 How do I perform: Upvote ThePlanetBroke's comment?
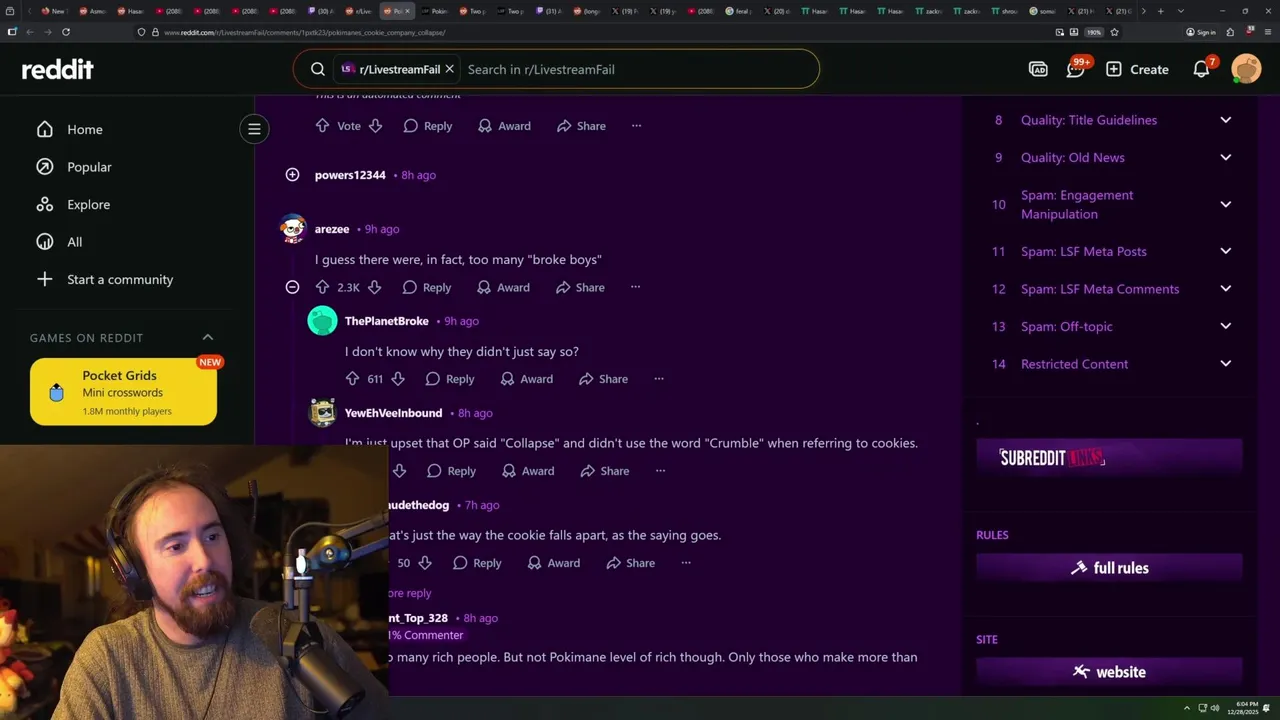click(x=352, y=379)
